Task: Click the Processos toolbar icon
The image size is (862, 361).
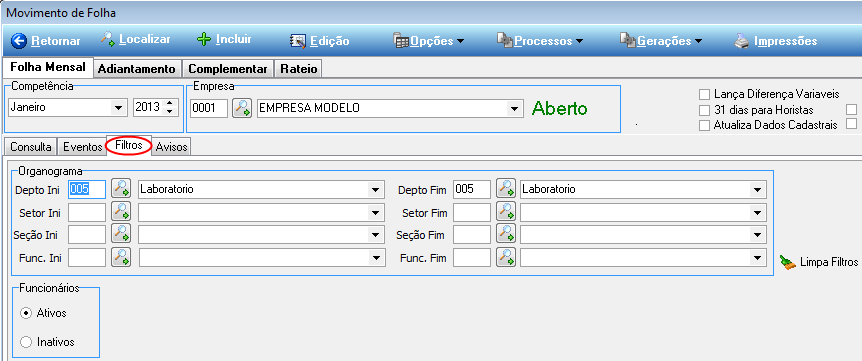Action: [x=505, y=40]
